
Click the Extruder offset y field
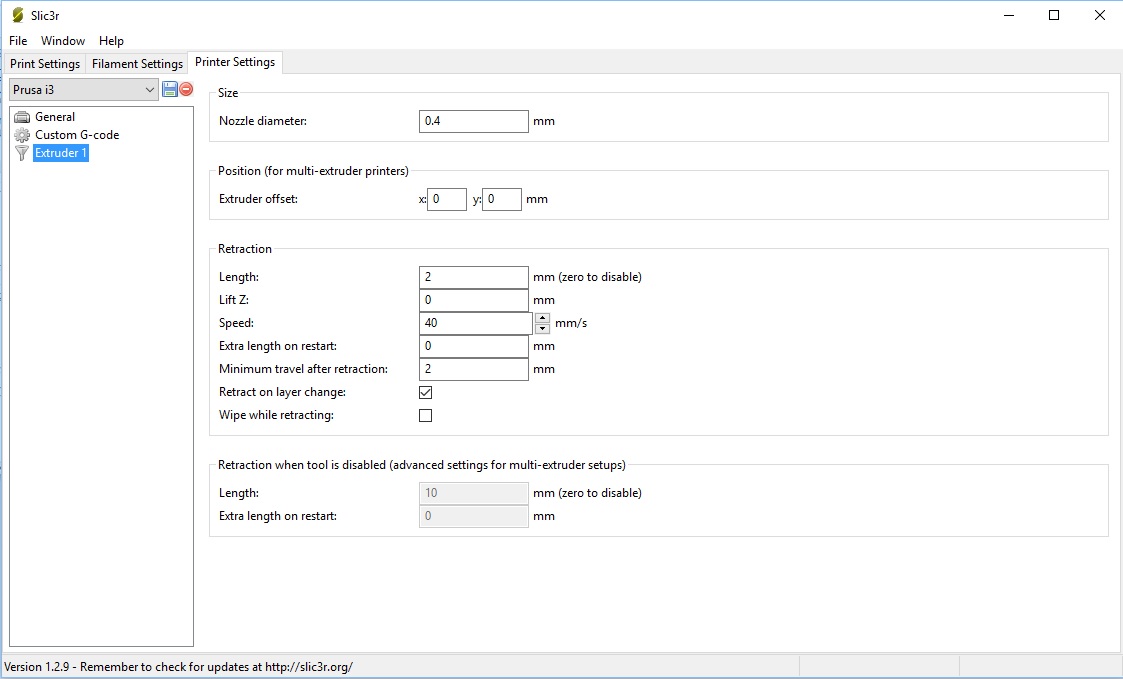(502, 199)
